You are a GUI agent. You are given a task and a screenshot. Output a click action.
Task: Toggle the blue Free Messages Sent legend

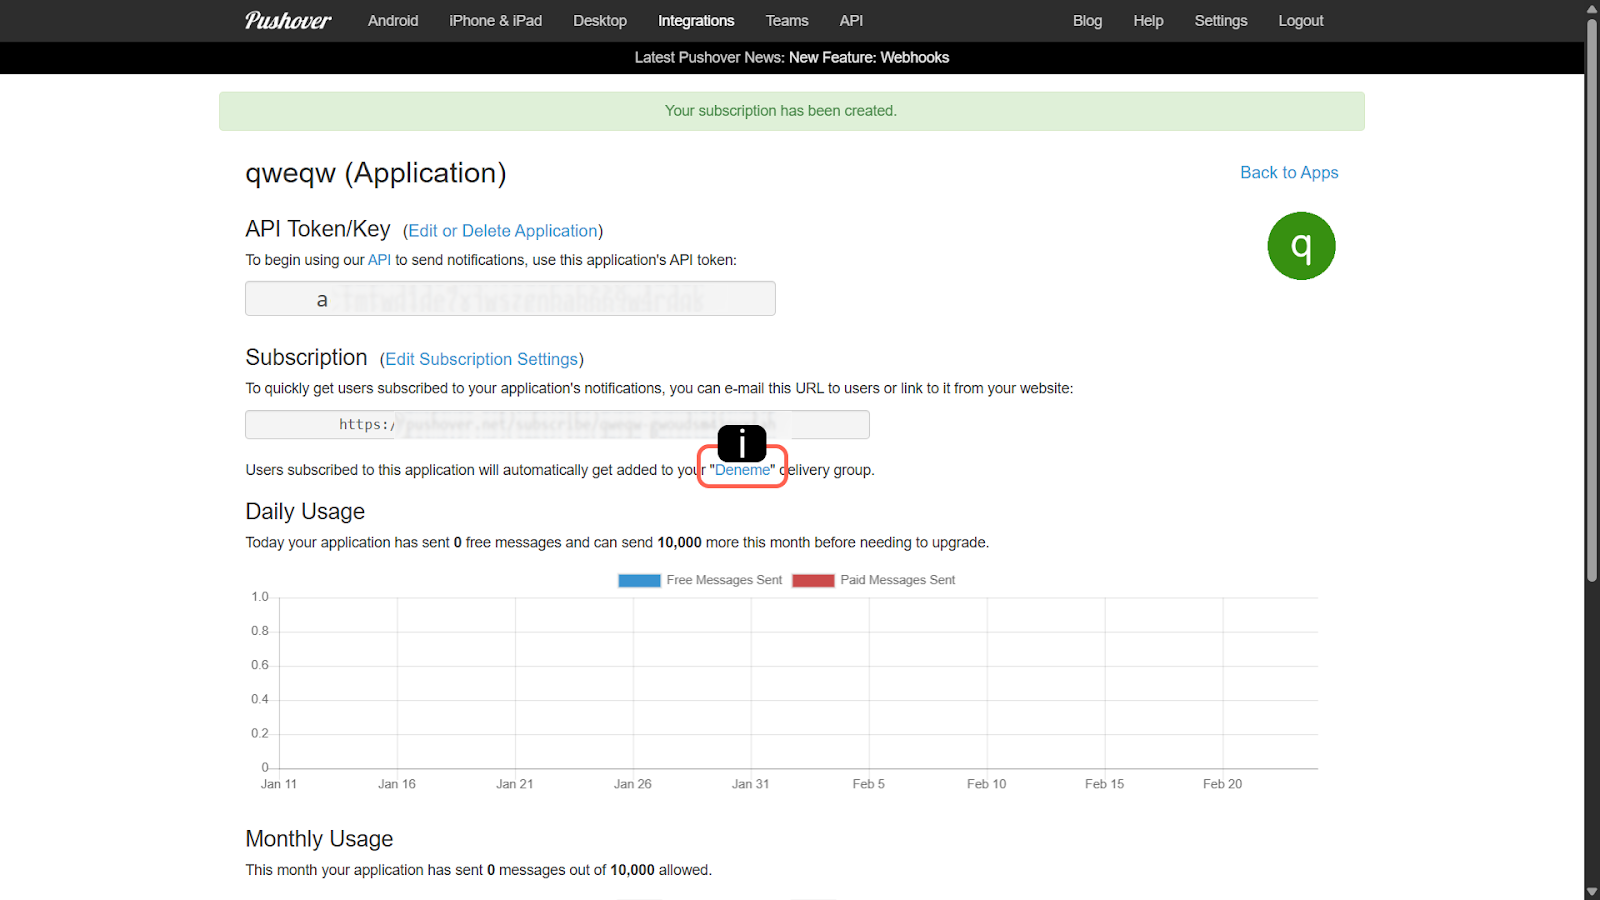click(700, 580)
